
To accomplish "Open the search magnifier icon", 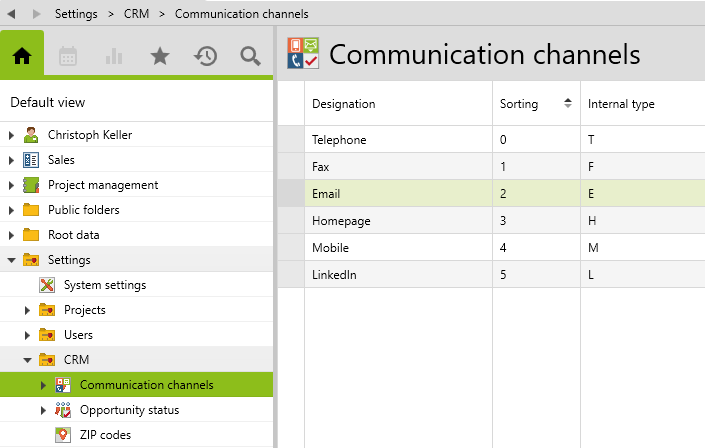I will click(x=250, y=56).
